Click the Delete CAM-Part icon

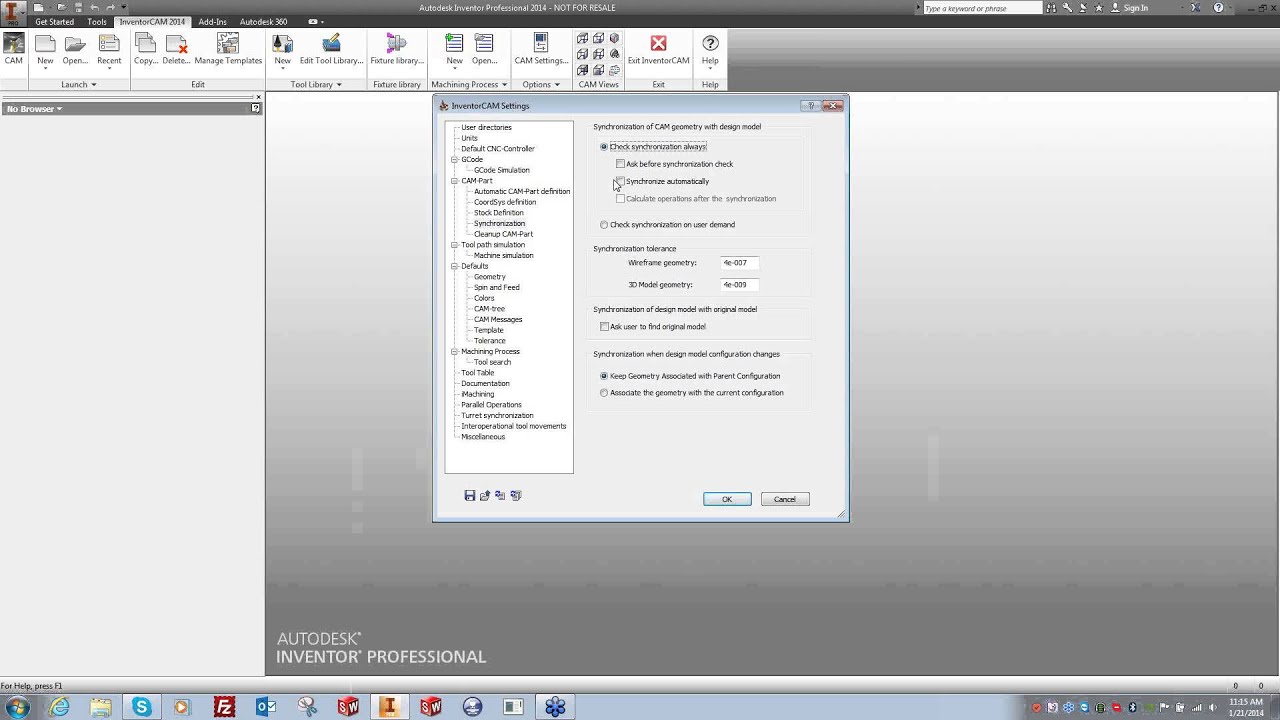pyautogui.click(x=176, y=44)
